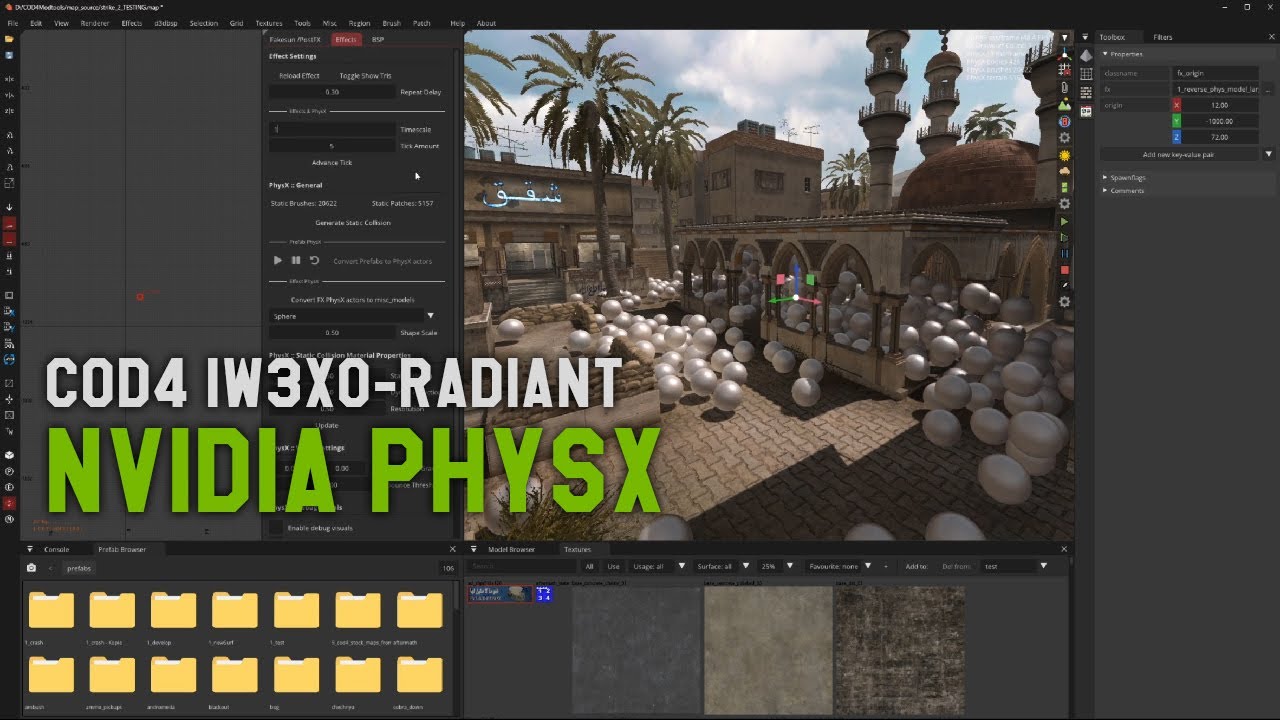Click the origin Z value 72.00 field

[1219, 137]
